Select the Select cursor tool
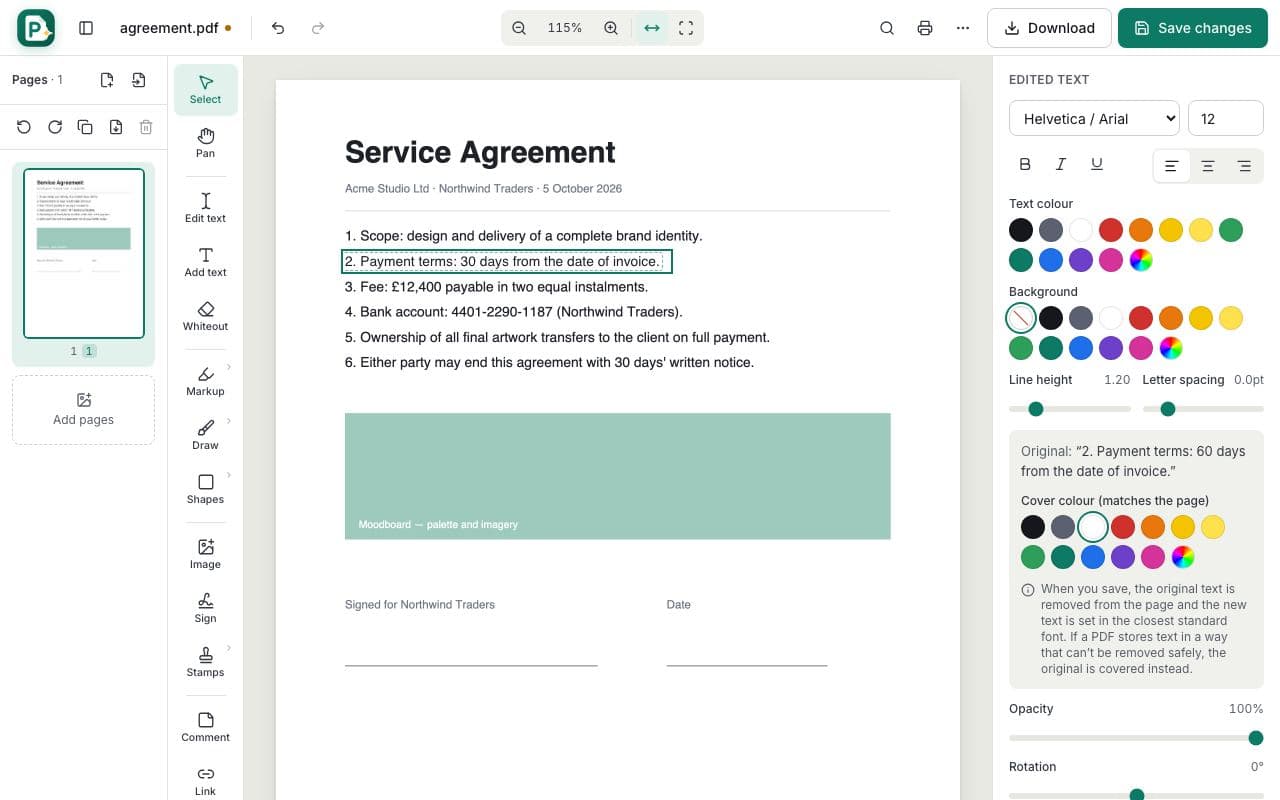 click(x=205, y=89)
